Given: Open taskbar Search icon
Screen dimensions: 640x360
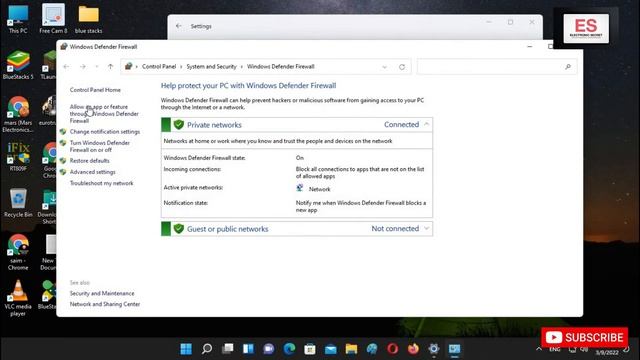Looking at the screenshot, I should (207, 349).
